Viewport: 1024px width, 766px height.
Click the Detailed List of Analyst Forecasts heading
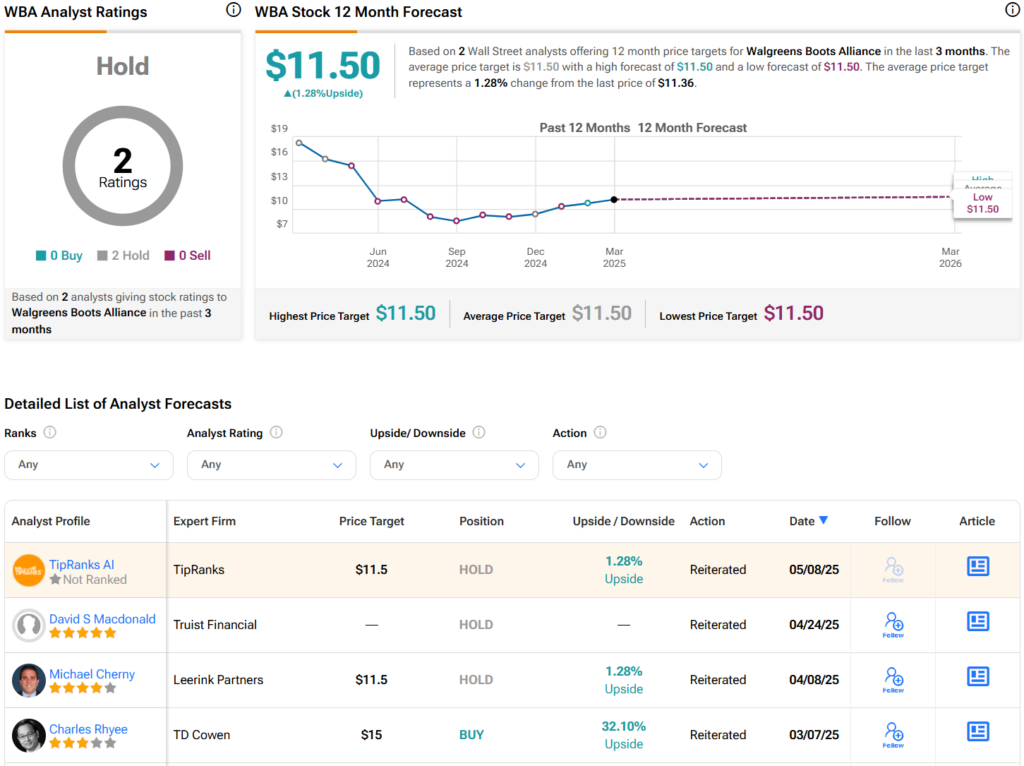point(118,404)
